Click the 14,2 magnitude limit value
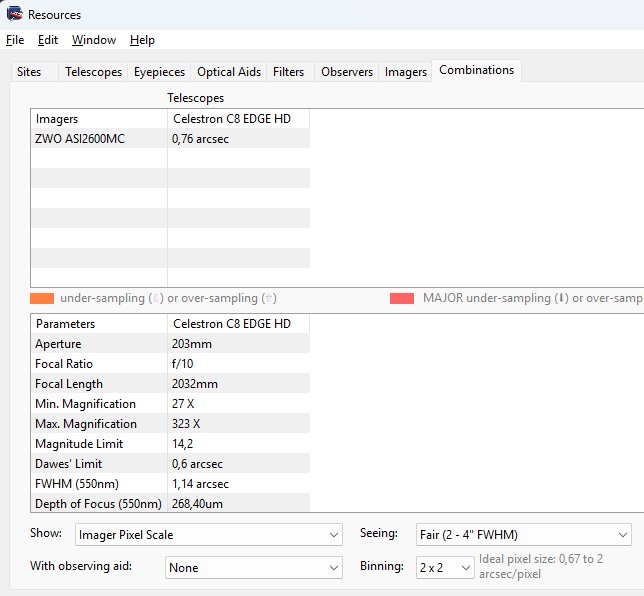This screenshot has height=596, width=644. 182,444
